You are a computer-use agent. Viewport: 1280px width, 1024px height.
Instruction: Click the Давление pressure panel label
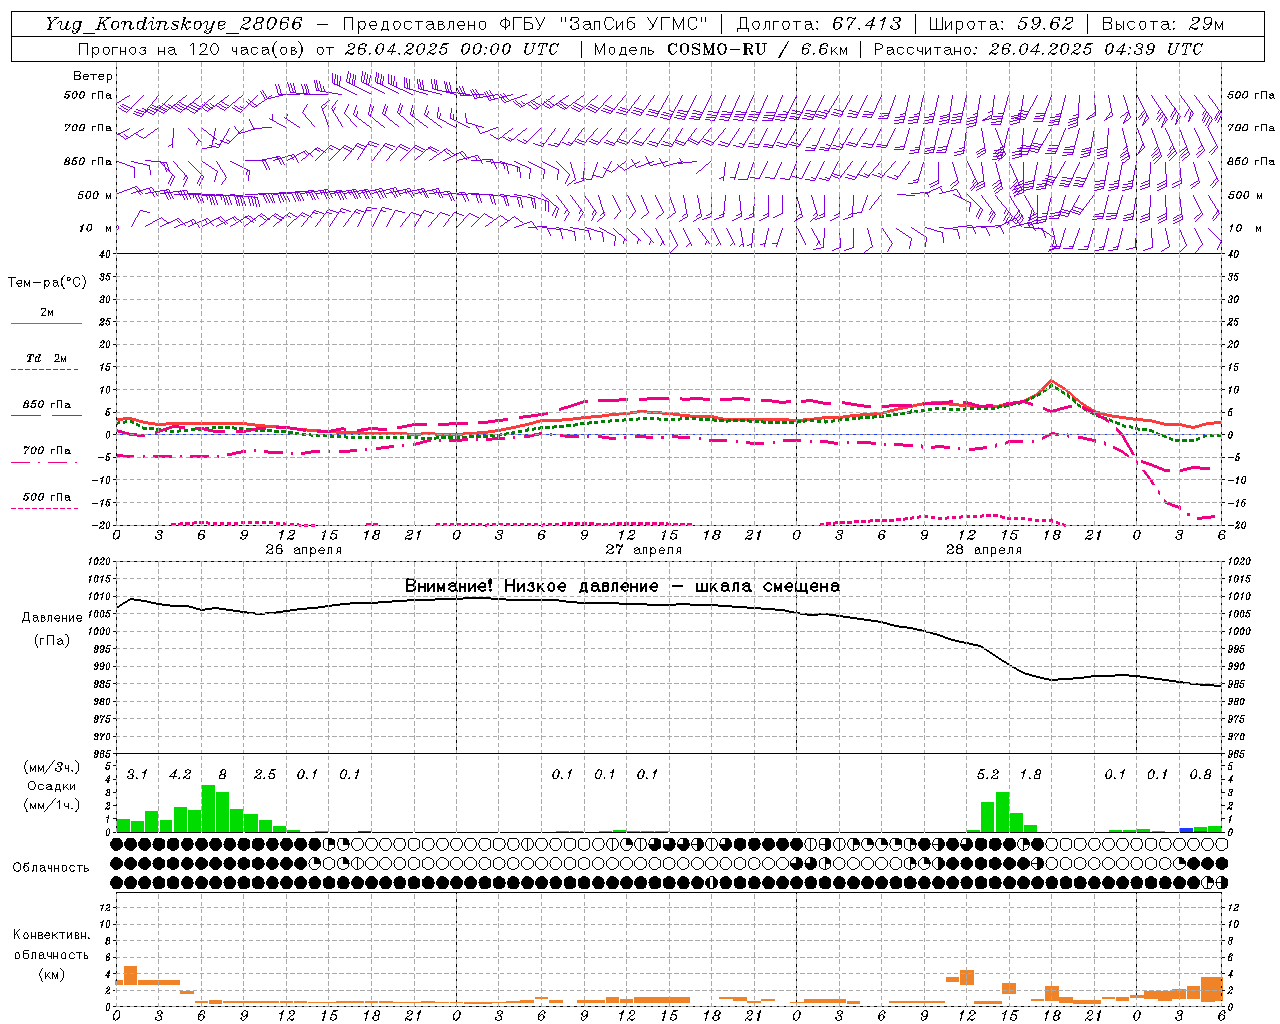[52, 618]
